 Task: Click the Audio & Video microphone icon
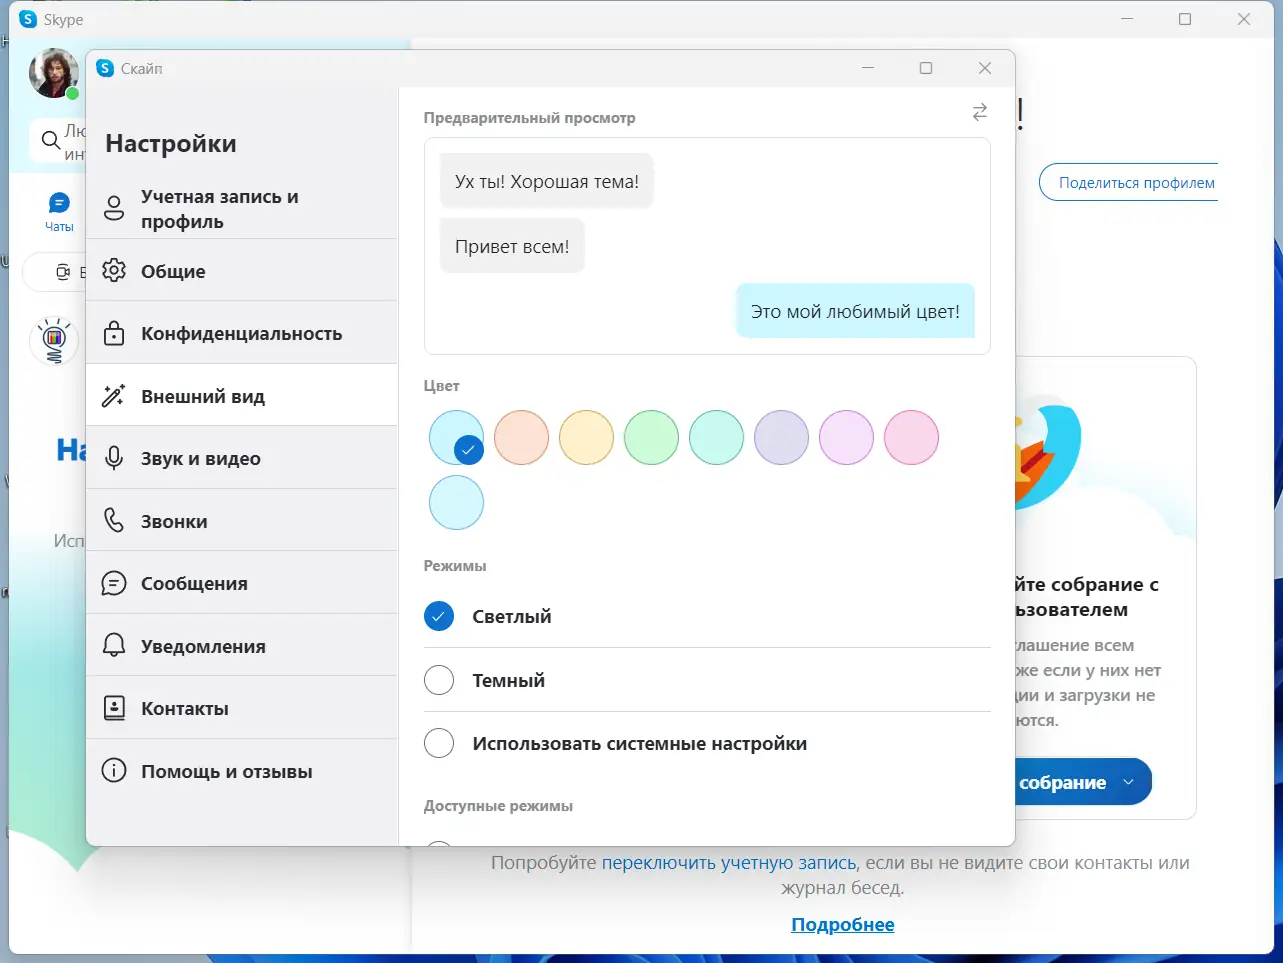coord(114,458)
